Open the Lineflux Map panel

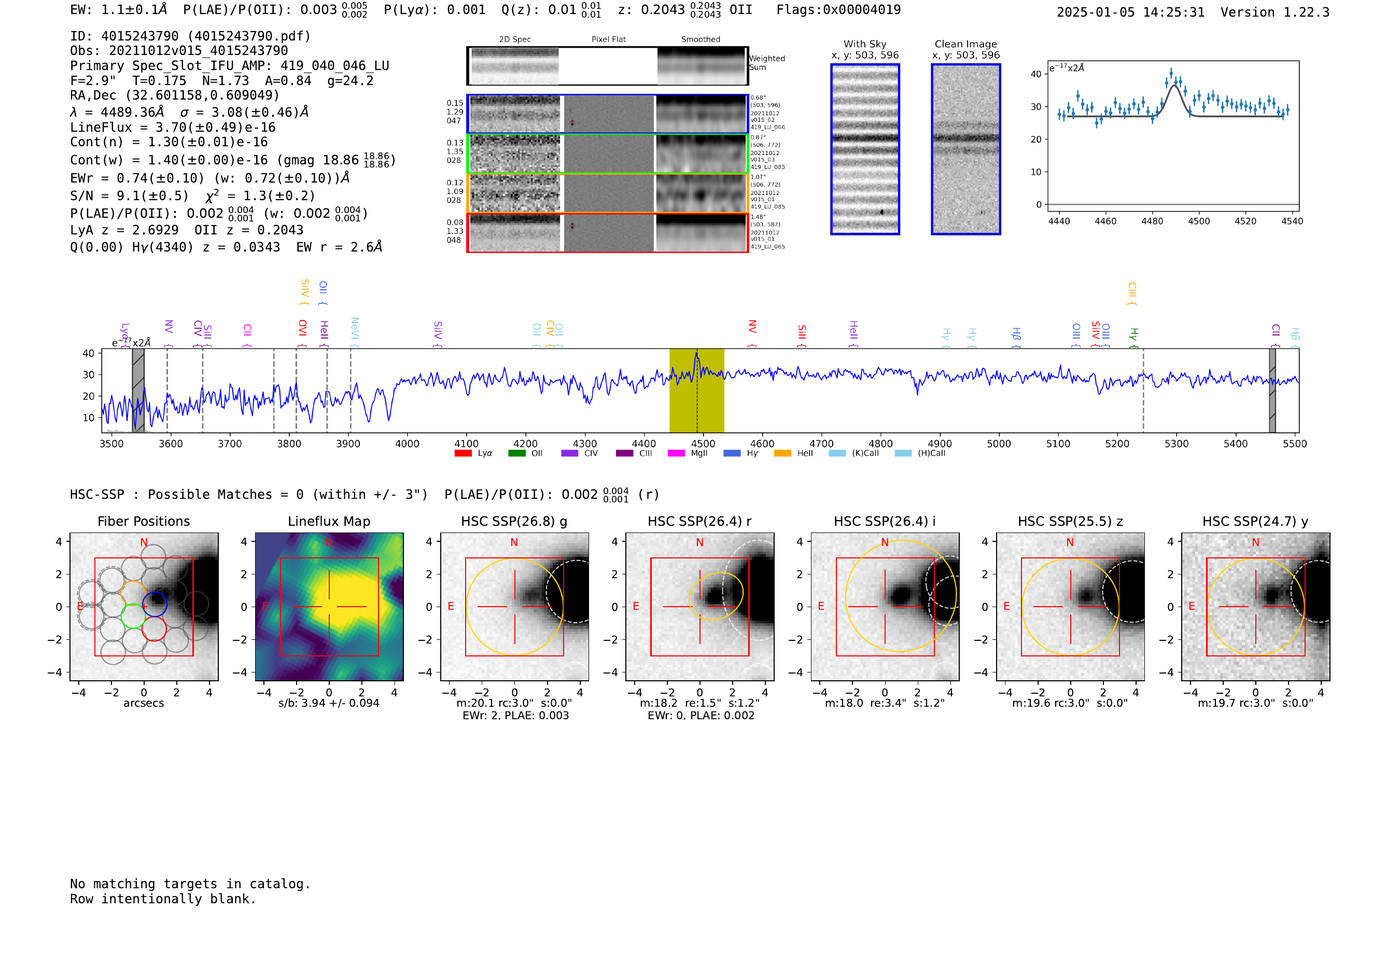coord(329,607)
